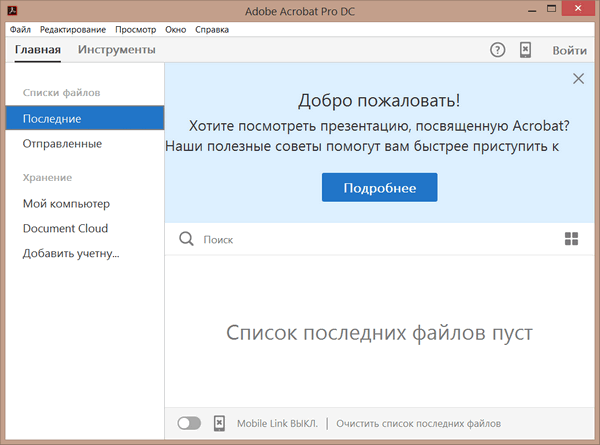
Task: Switch to thumbnail grid view
Action: pos(571,239)
